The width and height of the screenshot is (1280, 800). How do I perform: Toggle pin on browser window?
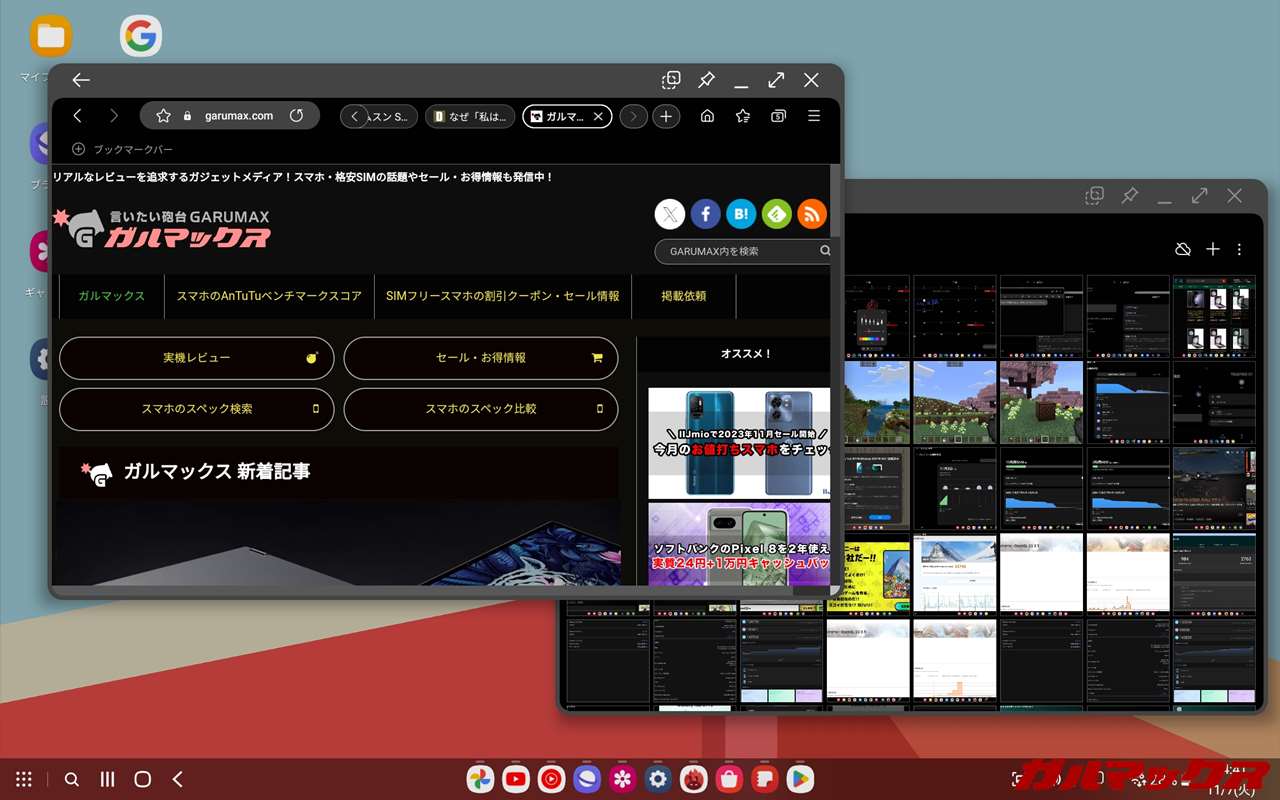point(706,80)
